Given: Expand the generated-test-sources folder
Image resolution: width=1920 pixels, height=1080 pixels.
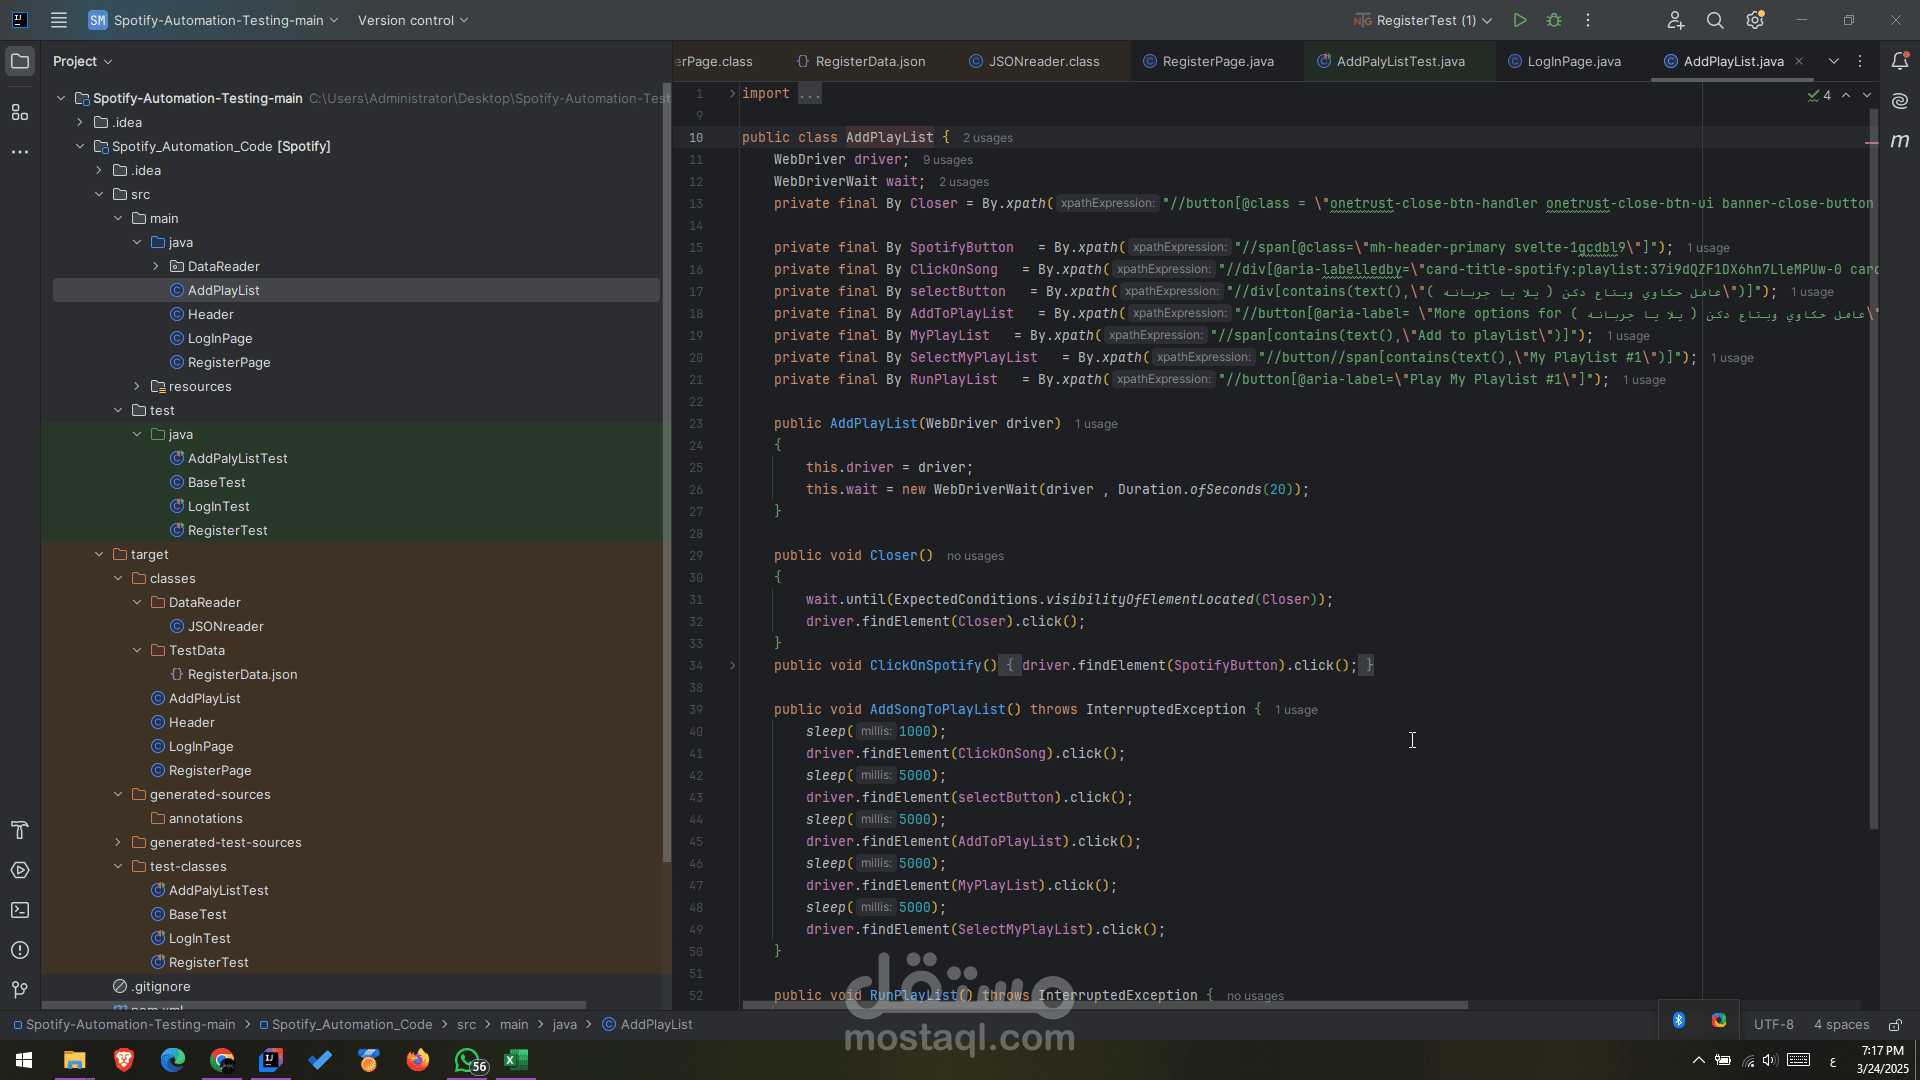Looking at the screenshot, I should [118, 842].
